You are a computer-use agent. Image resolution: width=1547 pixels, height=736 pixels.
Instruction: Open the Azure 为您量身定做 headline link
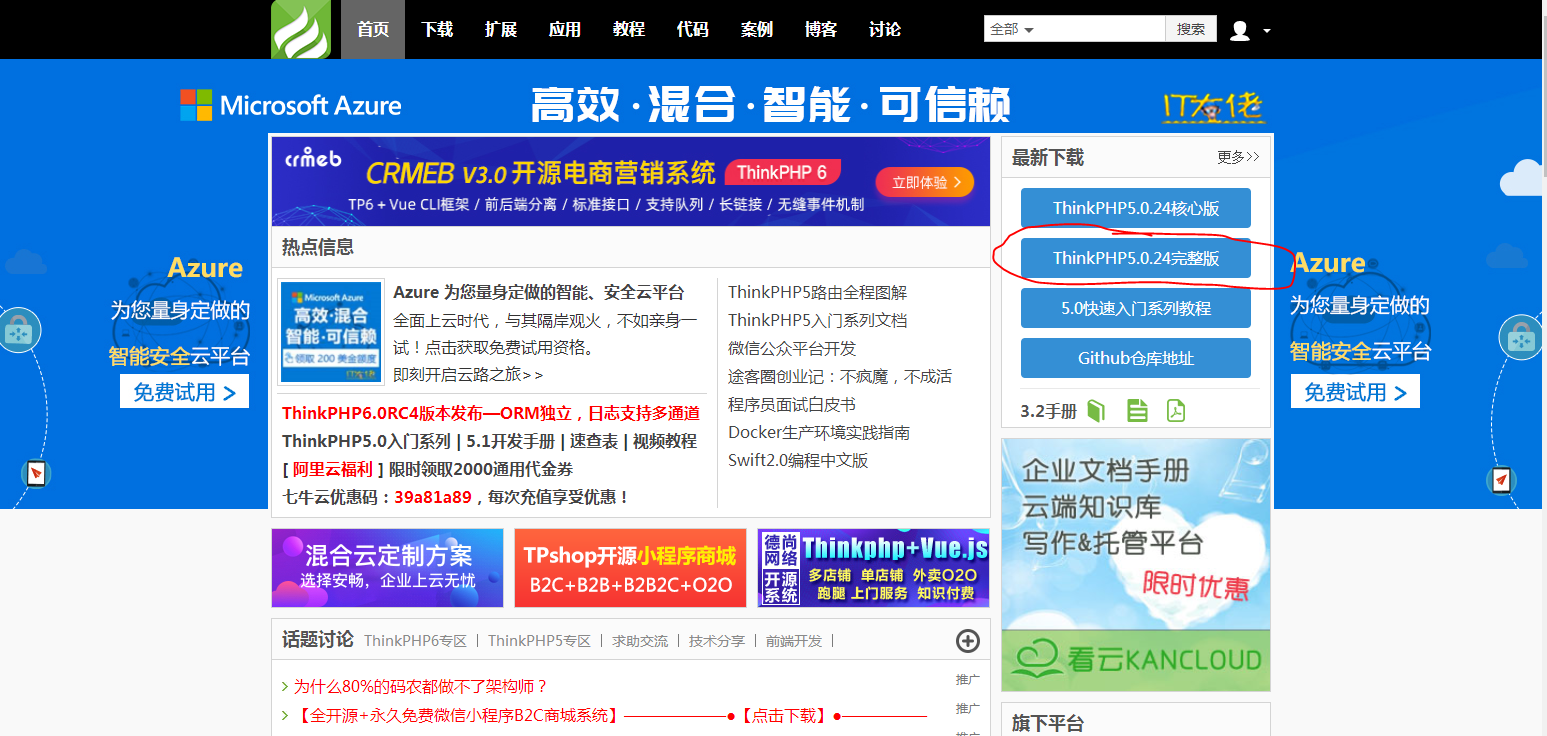[x=539, y=292]
